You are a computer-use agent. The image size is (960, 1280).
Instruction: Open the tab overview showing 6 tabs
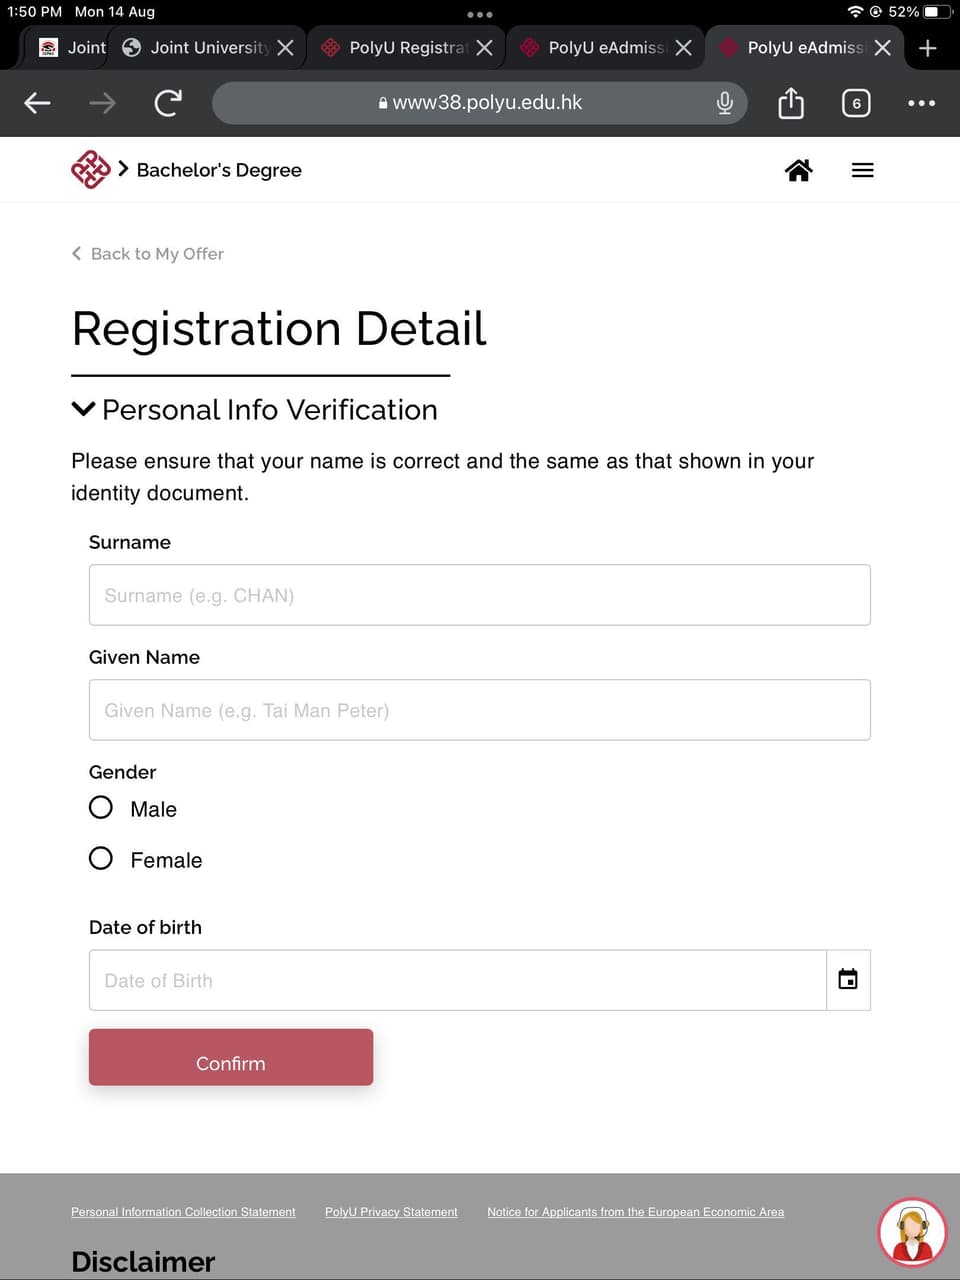pyautogui.click(x=856, y=102)
